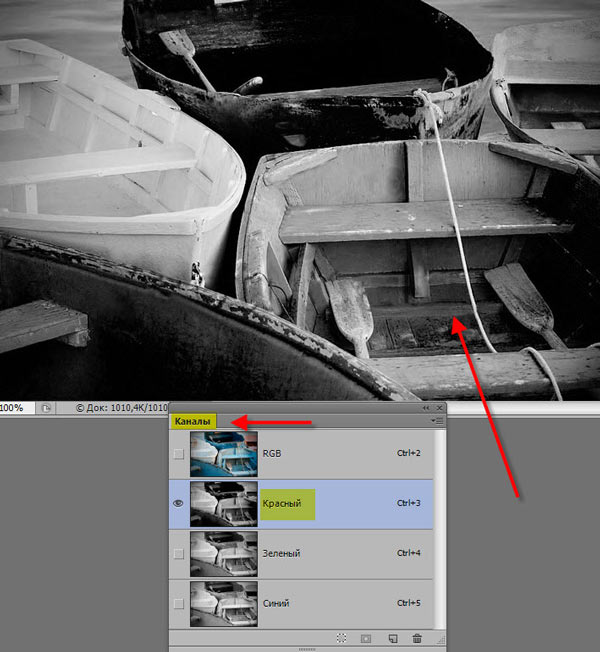
Task: Load channel as selection icon
Action: point(341,638)
